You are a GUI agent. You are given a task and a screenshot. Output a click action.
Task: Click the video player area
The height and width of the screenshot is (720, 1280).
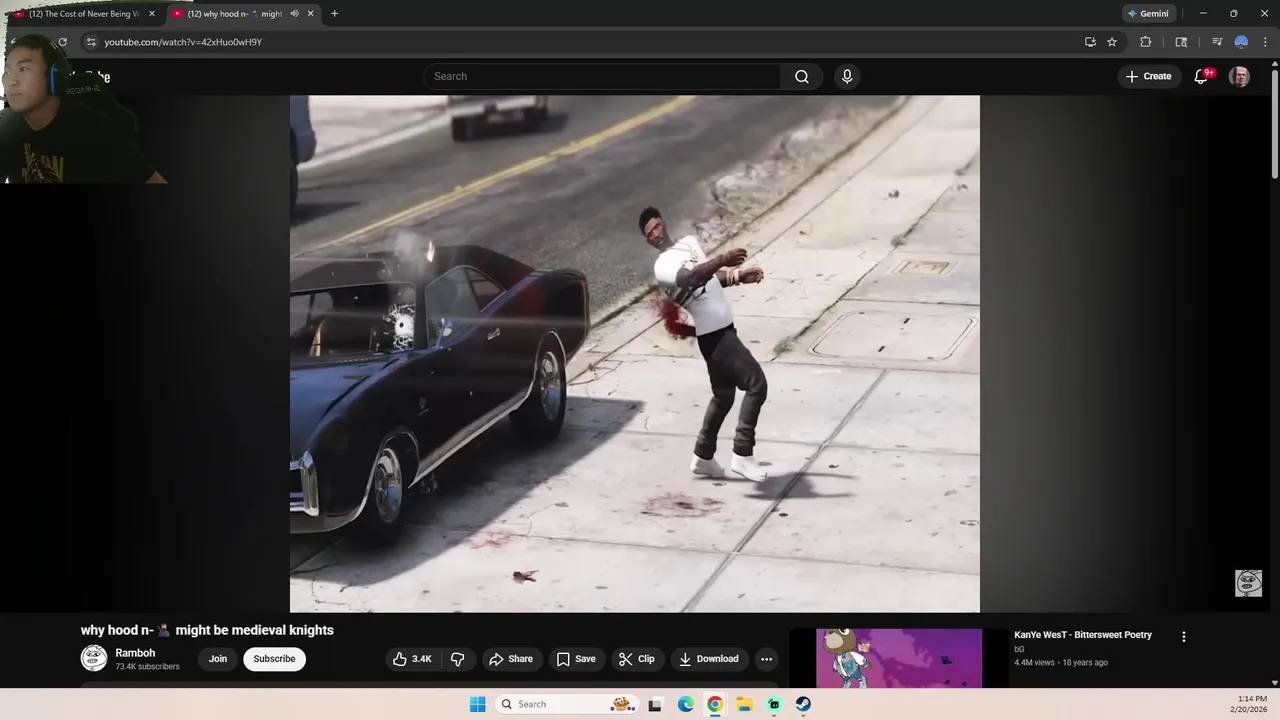(x=635, y=354)
